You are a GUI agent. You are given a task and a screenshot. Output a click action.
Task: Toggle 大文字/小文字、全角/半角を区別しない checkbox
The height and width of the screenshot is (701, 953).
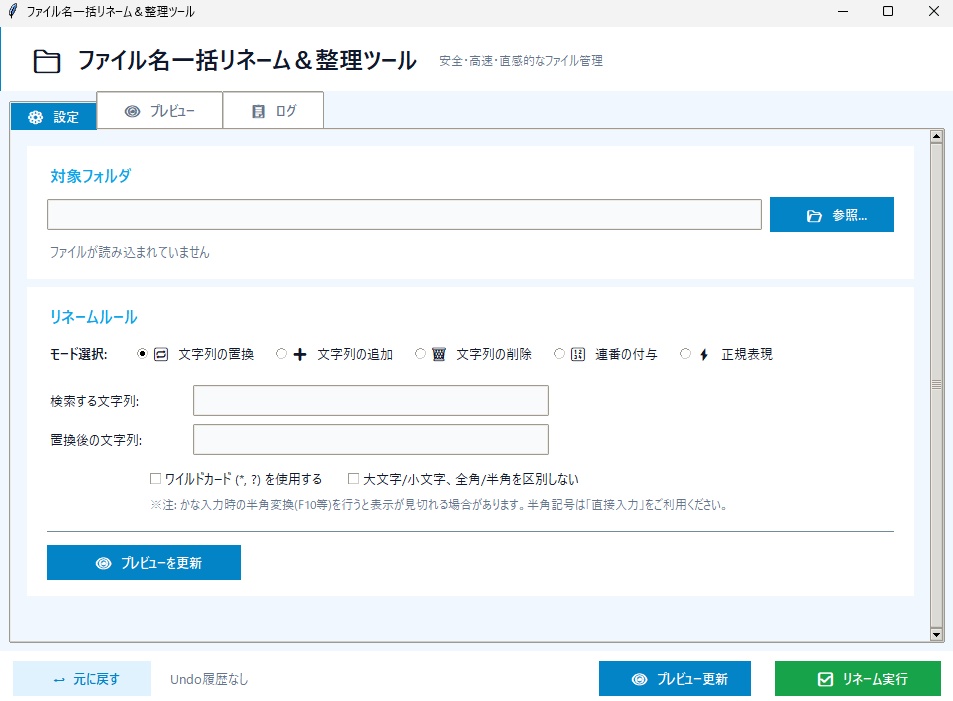click(x=353, y=478)
